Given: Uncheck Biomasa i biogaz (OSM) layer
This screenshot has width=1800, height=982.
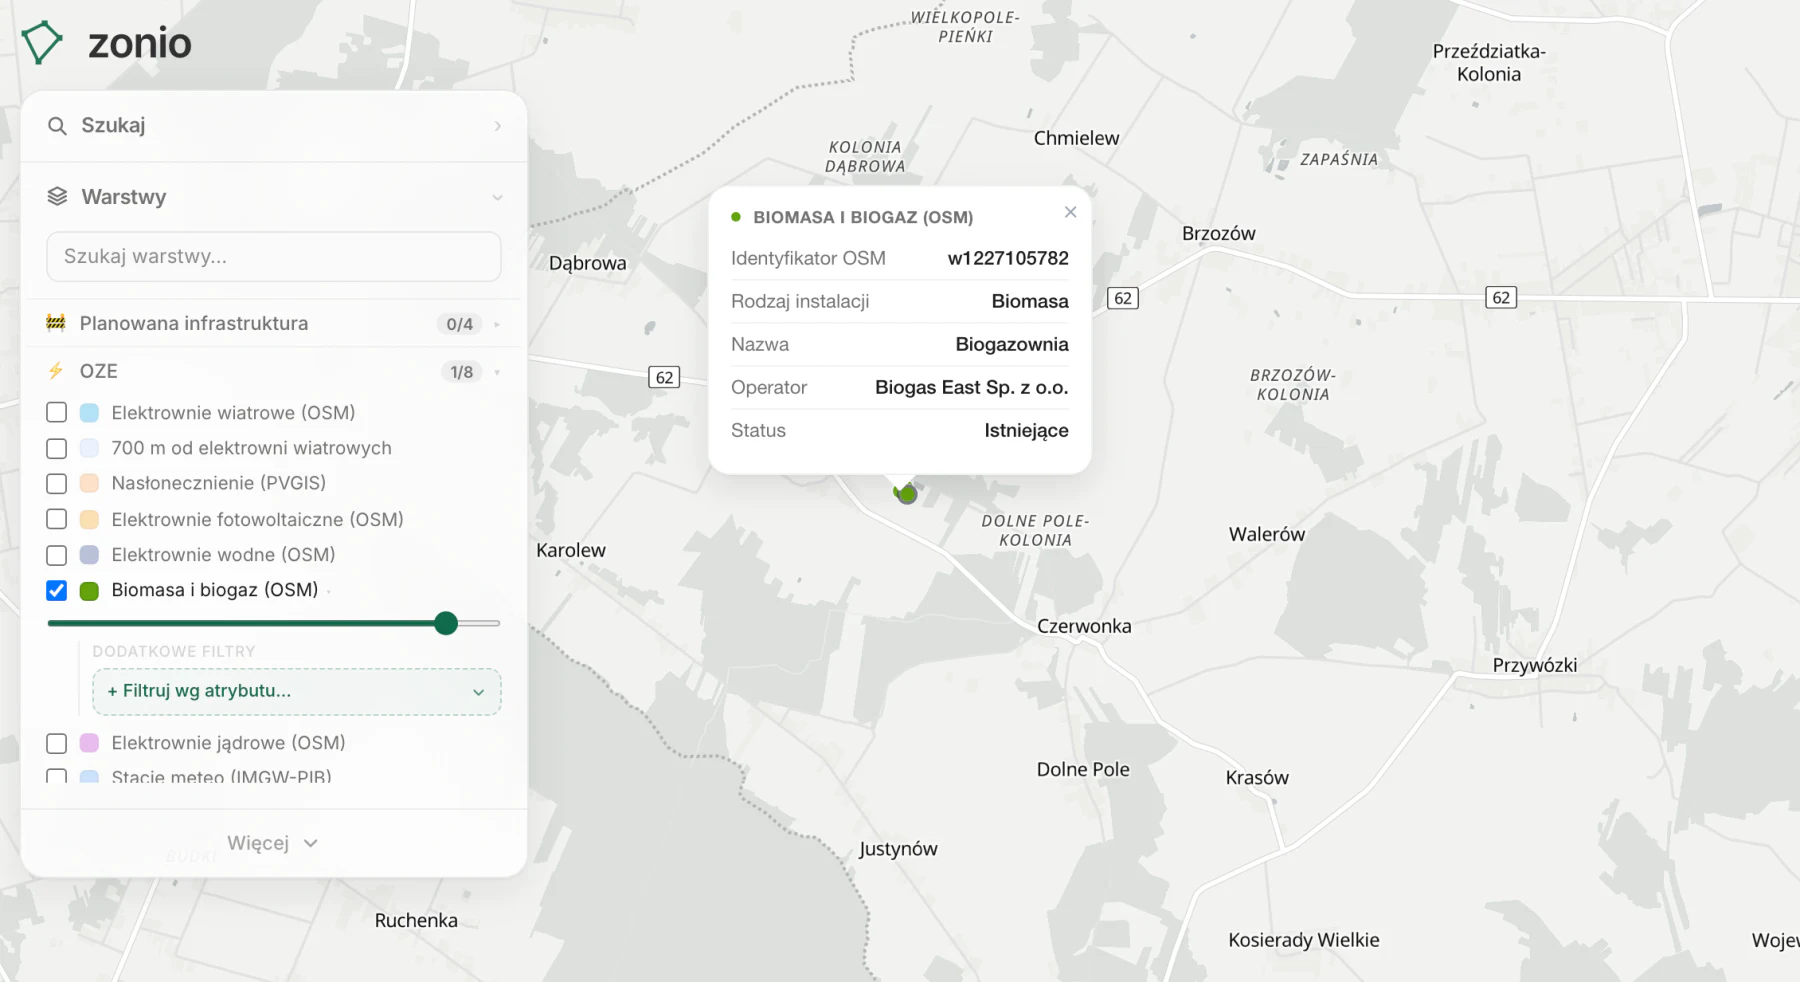Looking at the screenshot, I should coord(57,590).
